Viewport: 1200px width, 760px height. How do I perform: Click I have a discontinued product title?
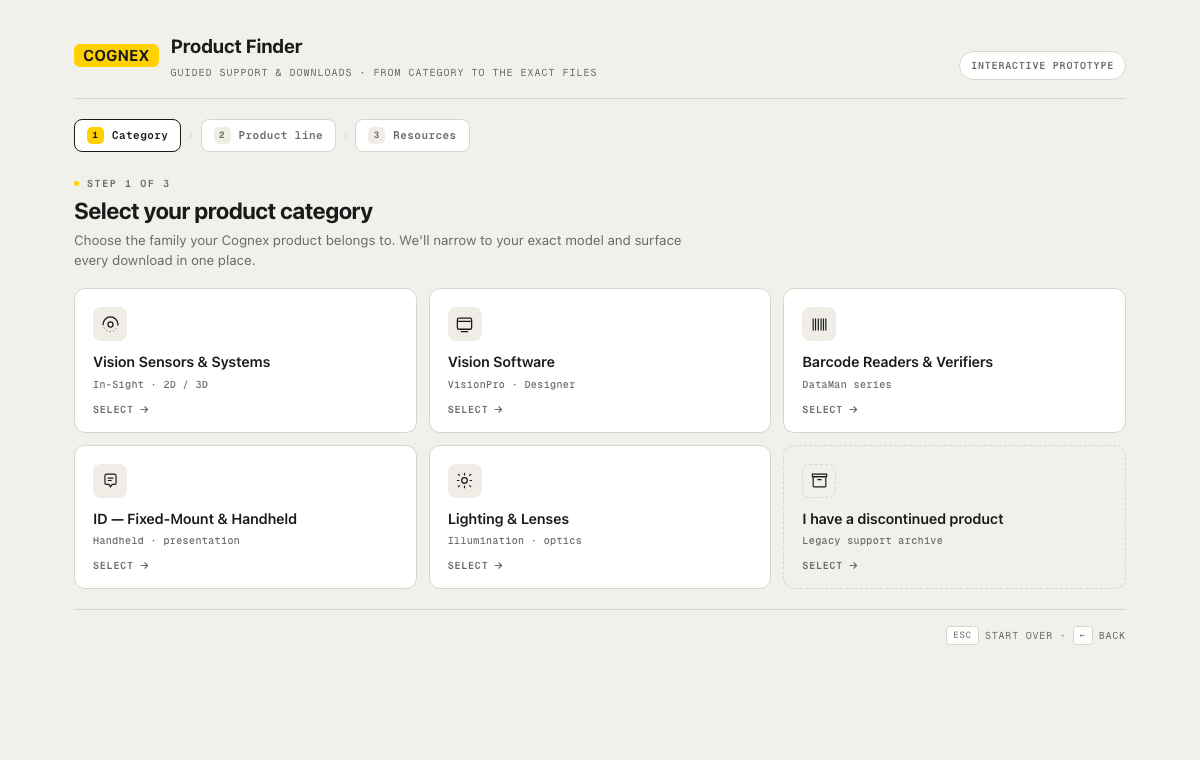tap(903, 519)
